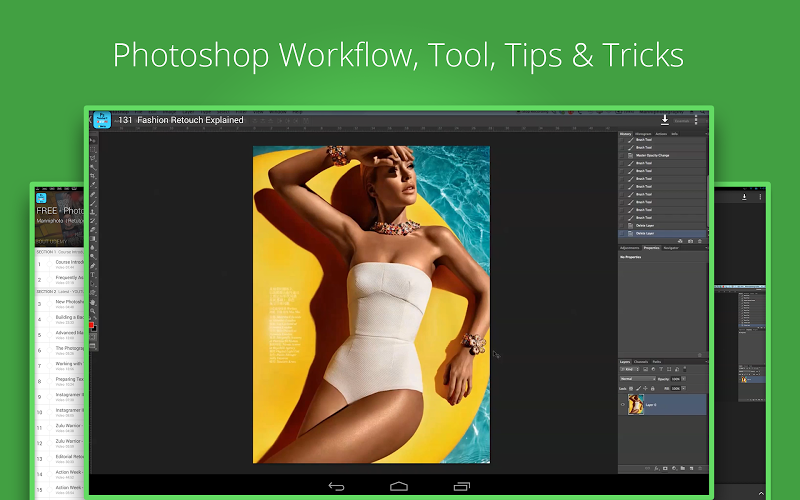
Task: Open the Normal blend mode dropdown
Action: pos(638,379)
